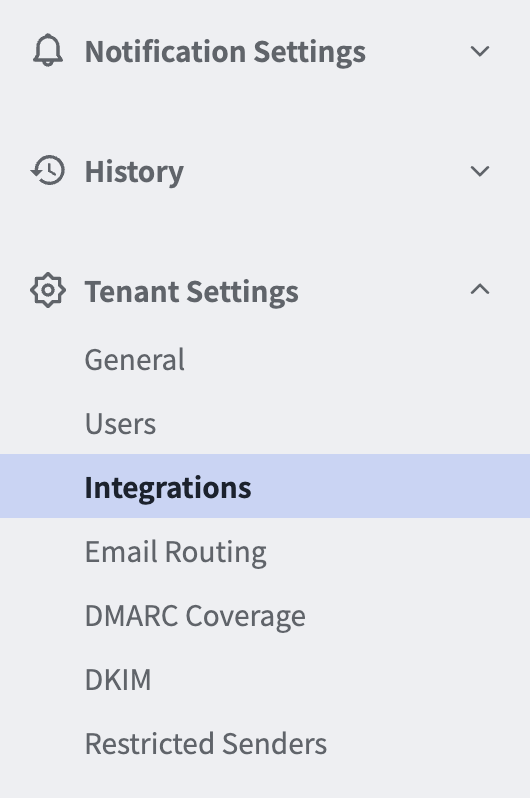
Task: Open Email Routing settings
Action: tap(176, 552)
